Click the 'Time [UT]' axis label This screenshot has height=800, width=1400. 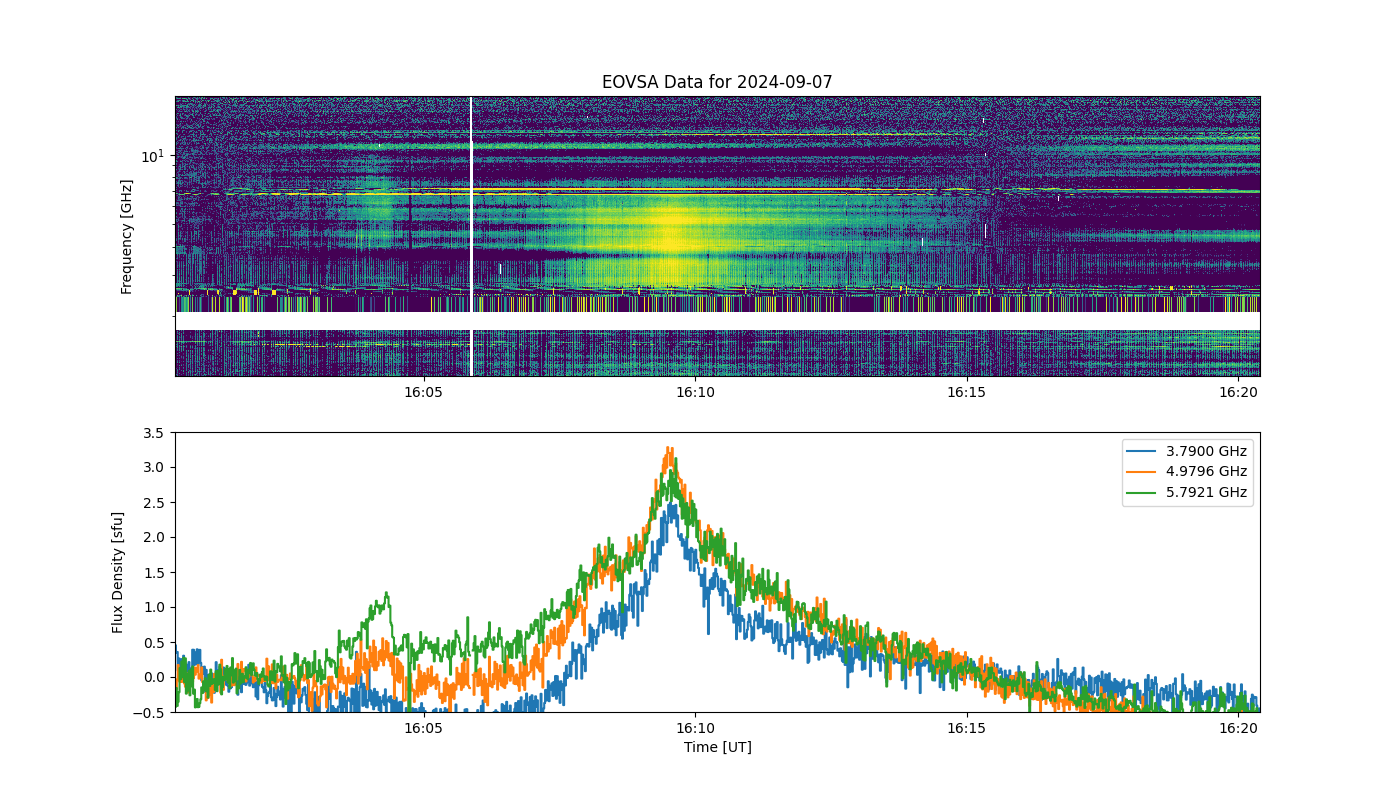coord(717,747)
